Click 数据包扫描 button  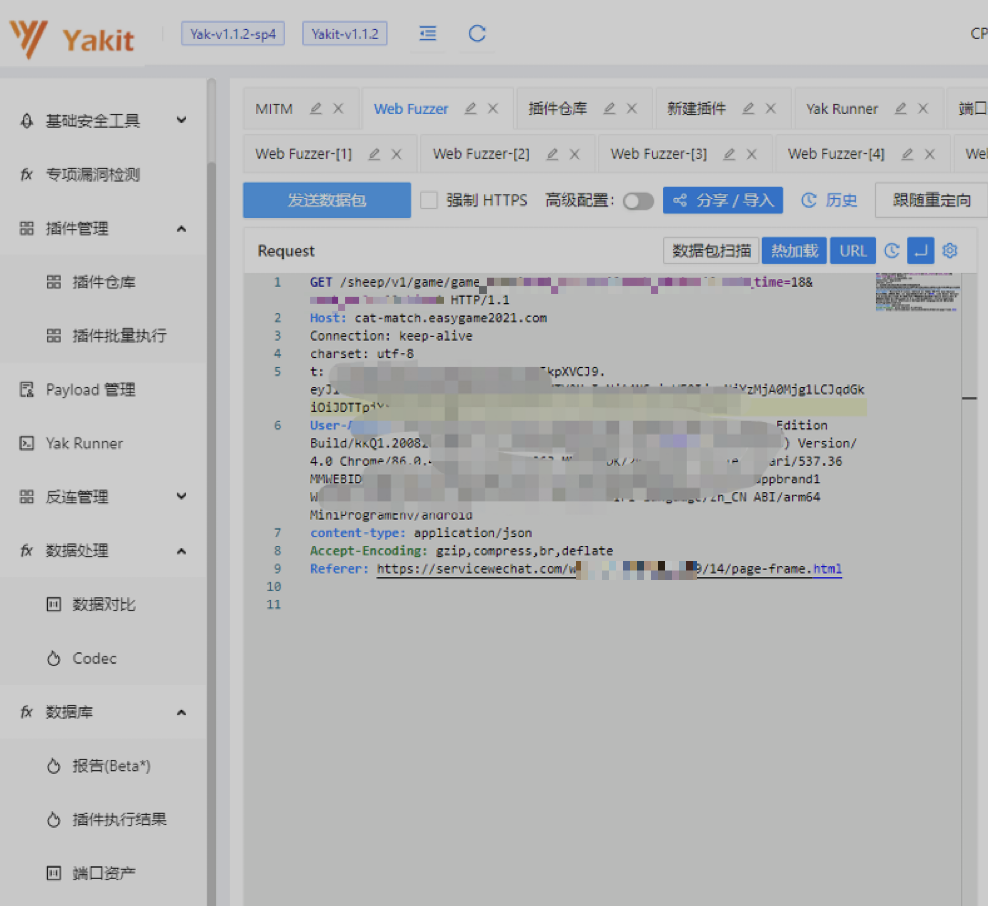(x=711, y=251)
